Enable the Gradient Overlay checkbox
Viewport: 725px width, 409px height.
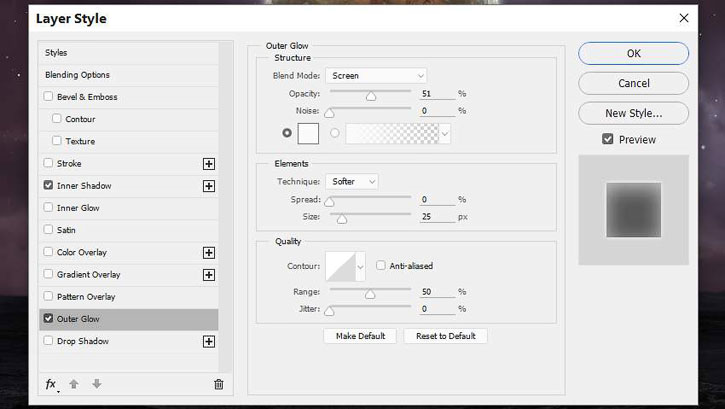[48, 274]
